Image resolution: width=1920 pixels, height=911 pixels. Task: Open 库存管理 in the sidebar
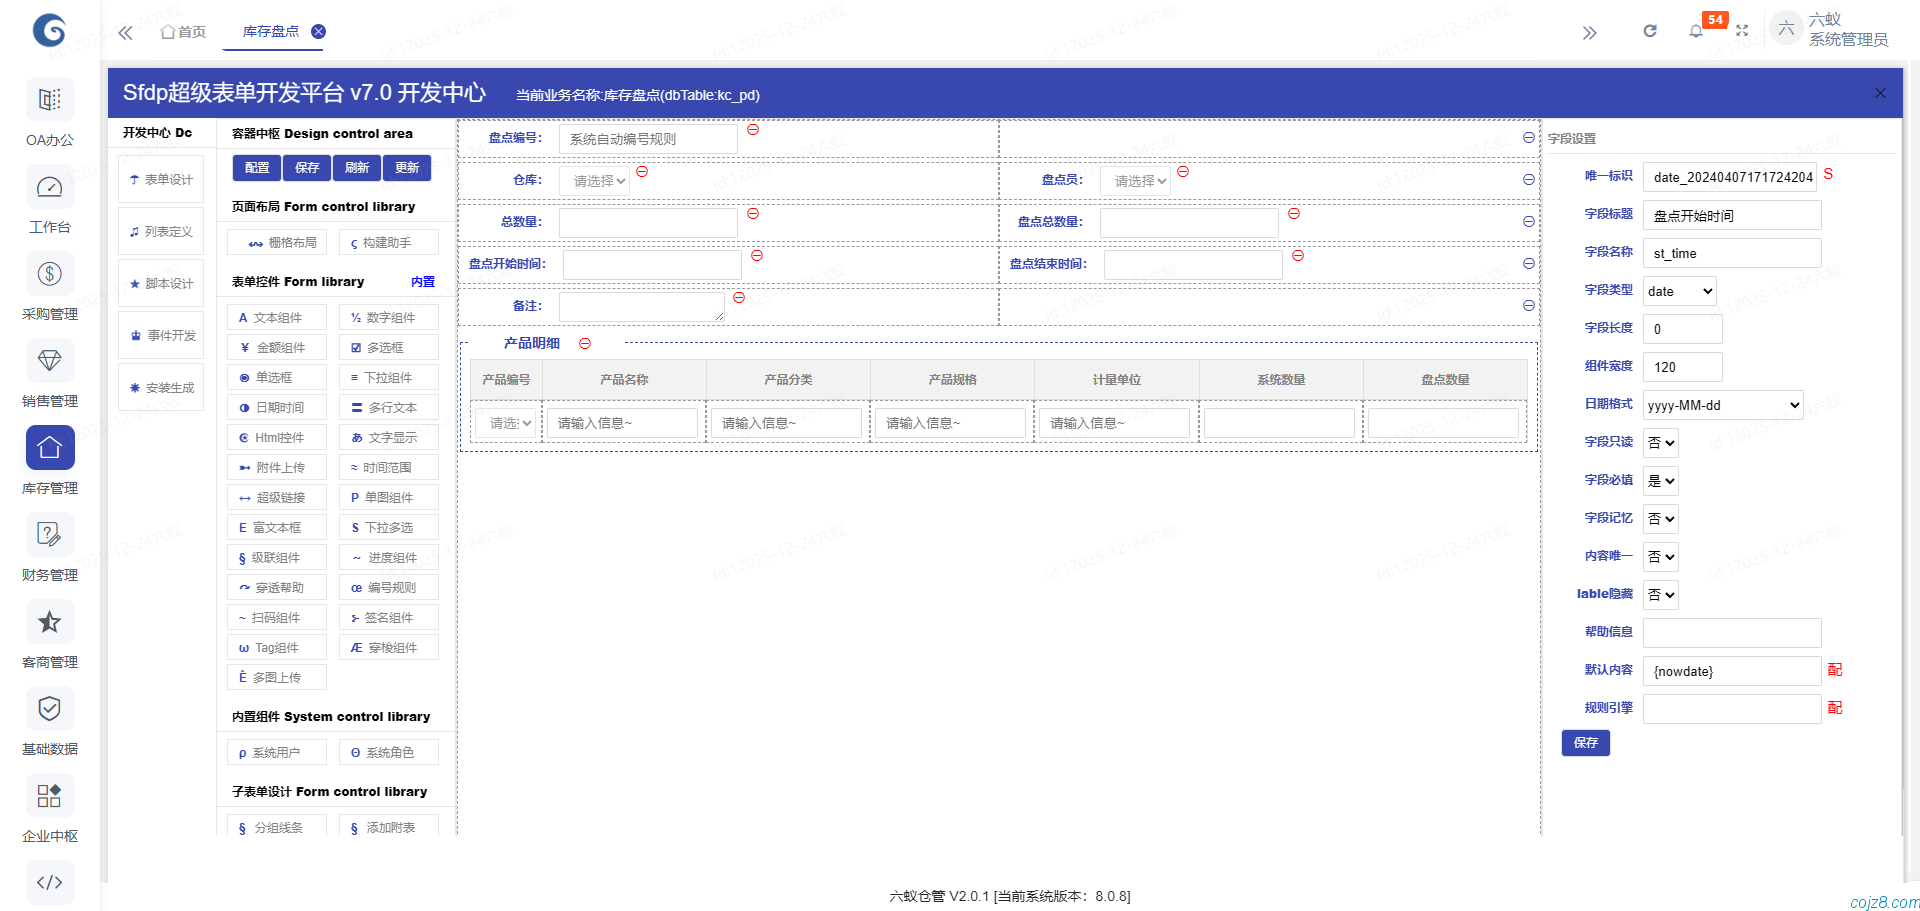pos(50,460)
